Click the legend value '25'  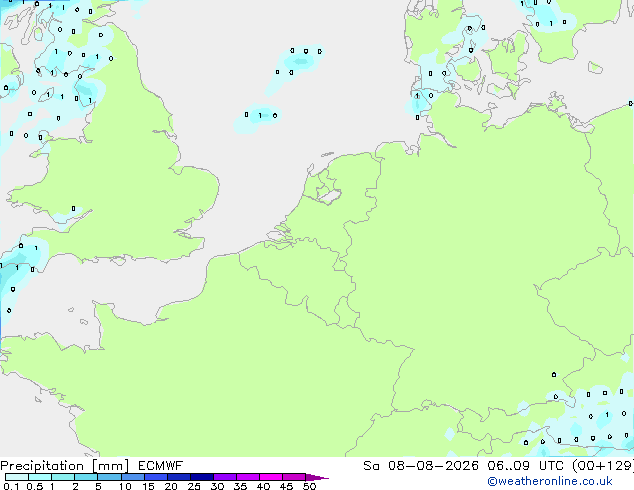pyautogui.click(x=194, y=486)
